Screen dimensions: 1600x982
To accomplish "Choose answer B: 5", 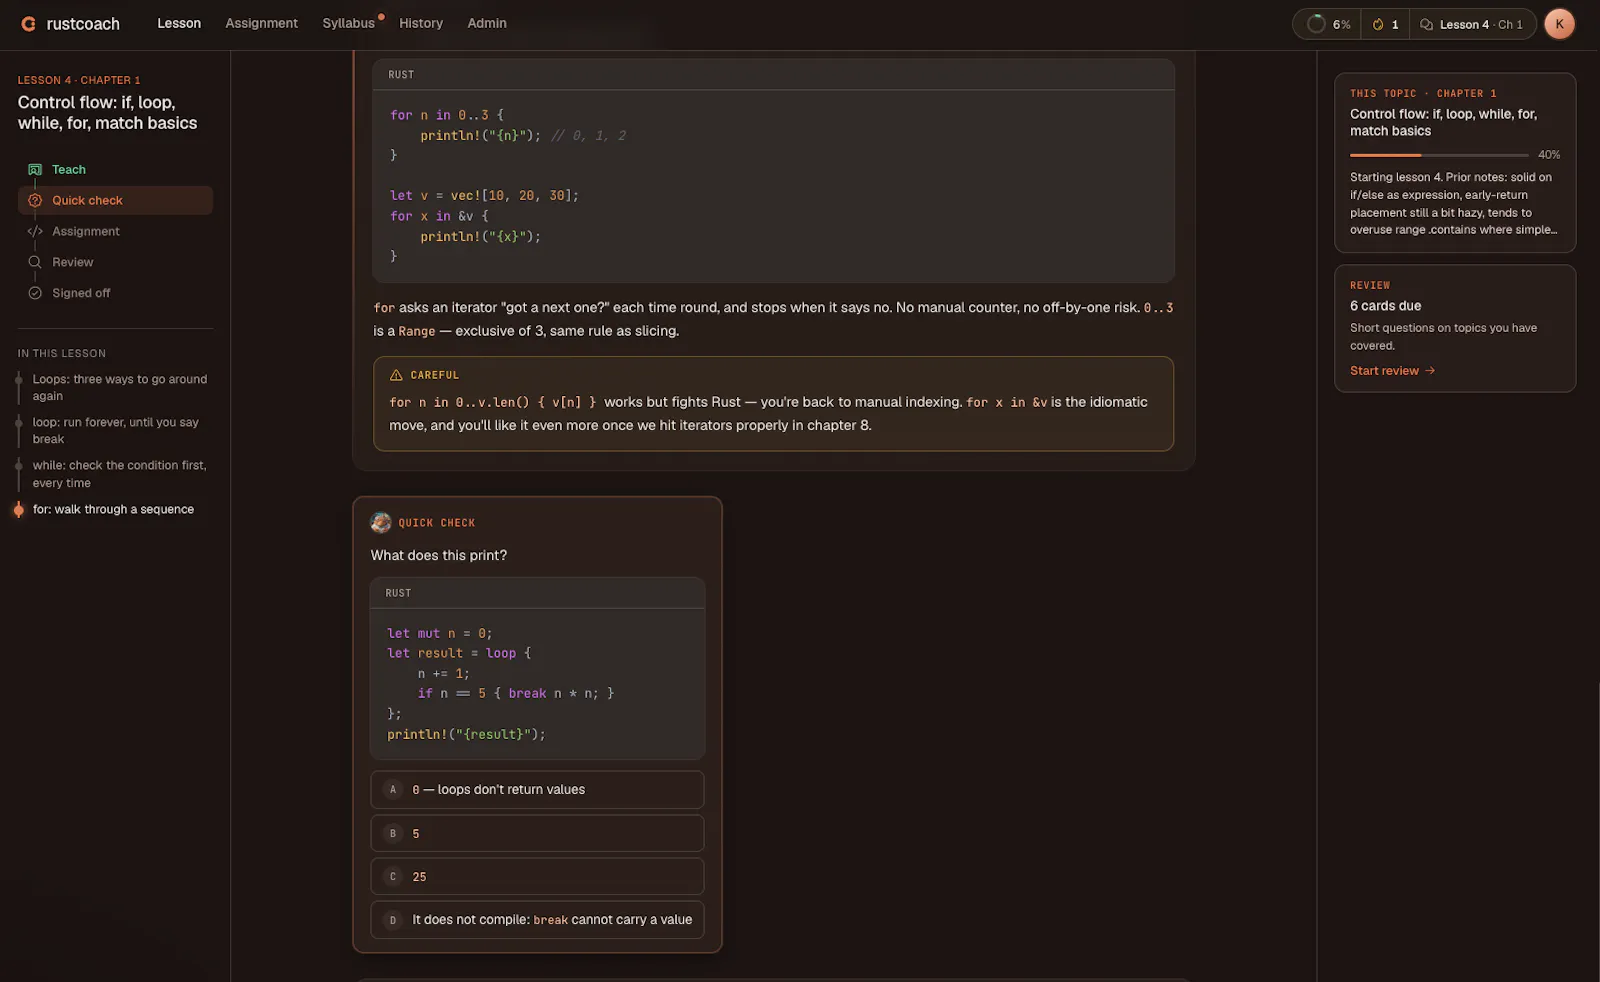I will click(x=537, y=833).
